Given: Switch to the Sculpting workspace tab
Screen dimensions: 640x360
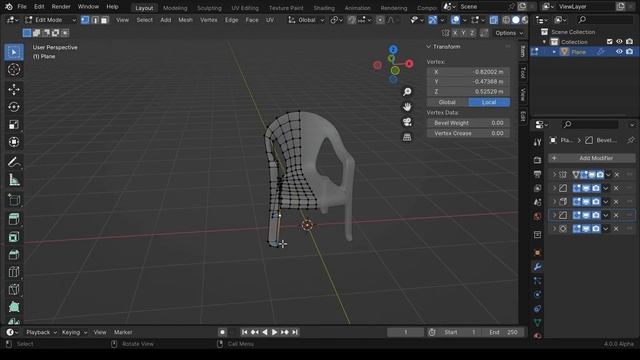Looking at the screenshot, I should 209,8.
